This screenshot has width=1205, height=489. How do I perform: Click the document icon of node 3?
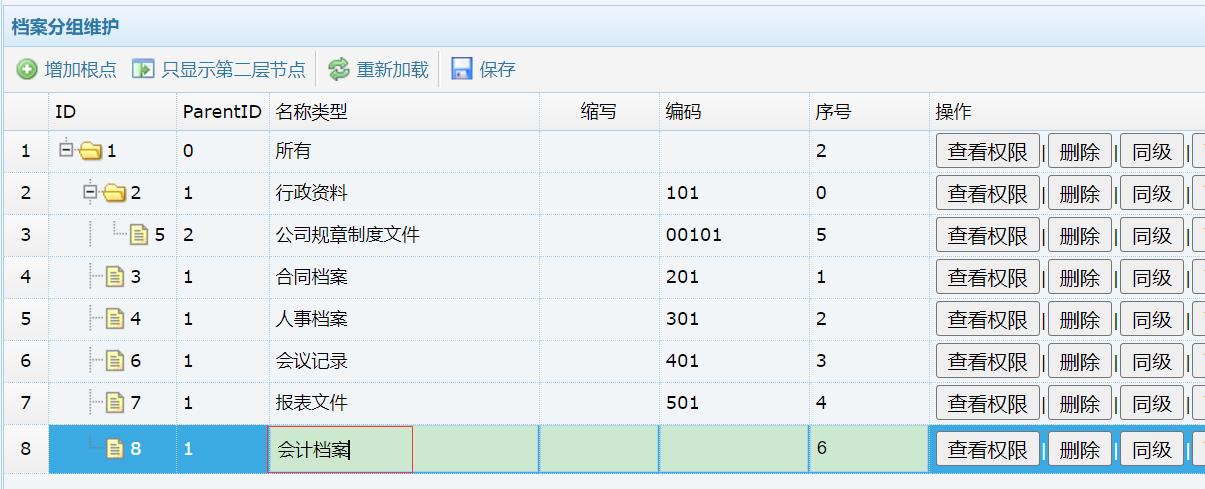click(115, 277)
